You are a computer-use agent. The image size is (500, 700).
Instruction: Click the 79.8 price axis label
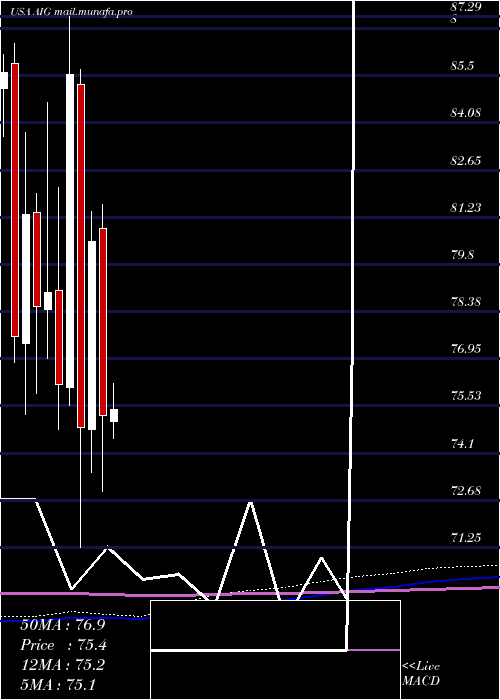point(462,255)
